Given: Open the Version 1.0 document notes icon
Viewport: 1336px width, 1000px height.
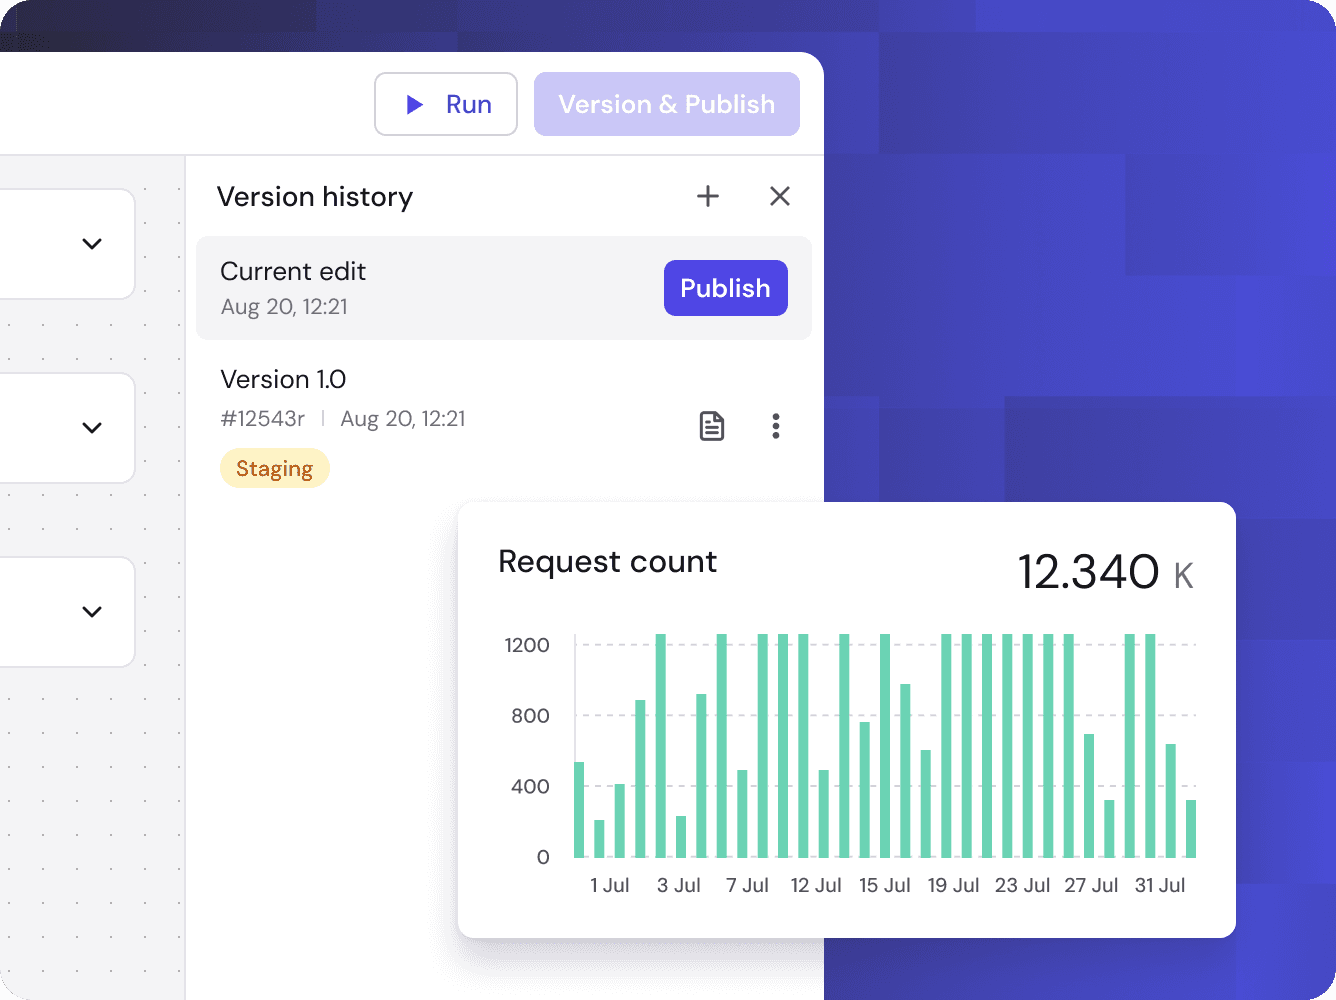Looking at the screenshot, I should click(x=711, y=426).
